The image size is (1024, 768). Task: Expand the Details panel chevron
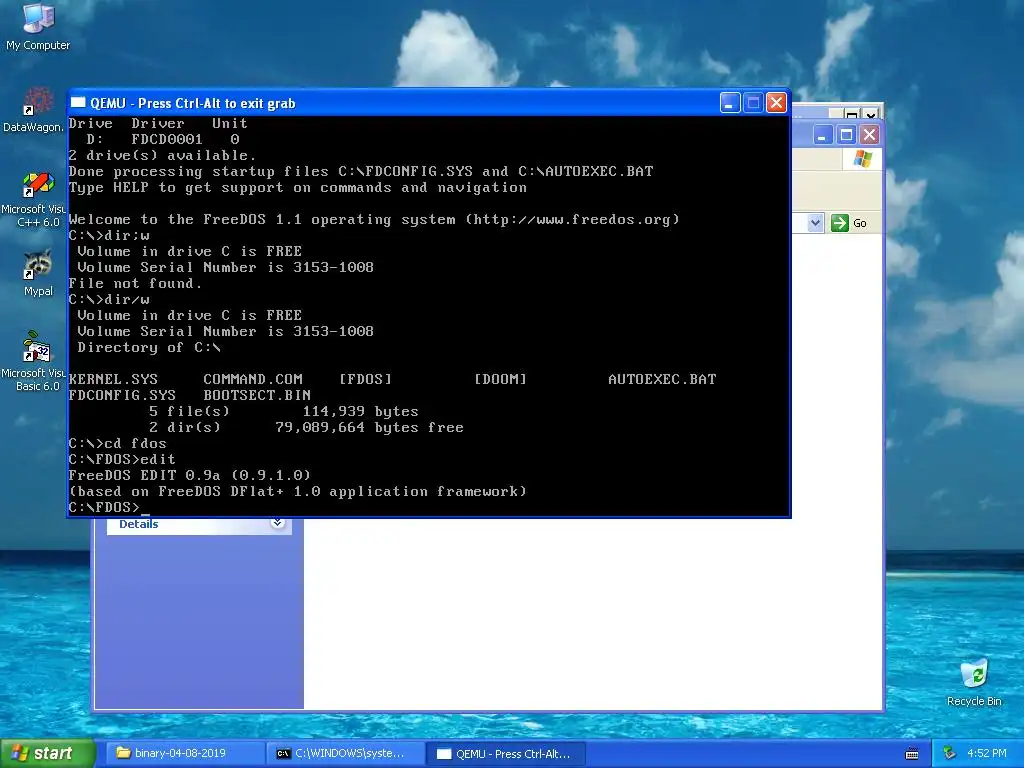[278, 523]
